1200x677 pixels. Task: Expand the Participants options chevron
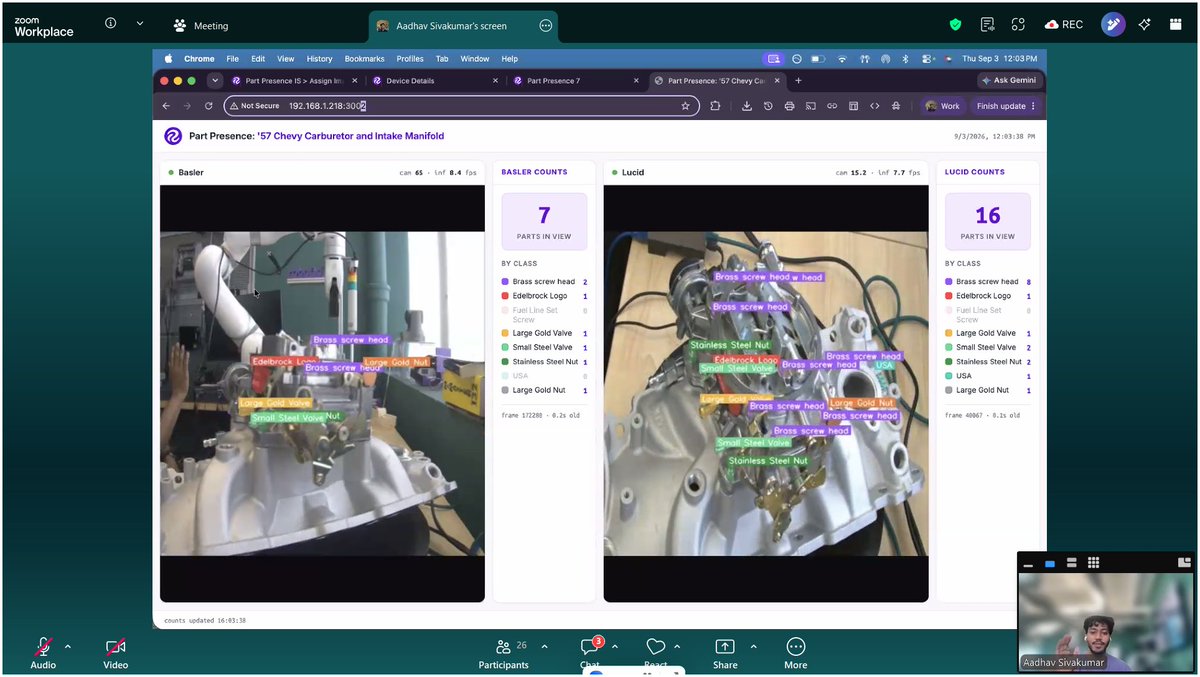[544, 647]
